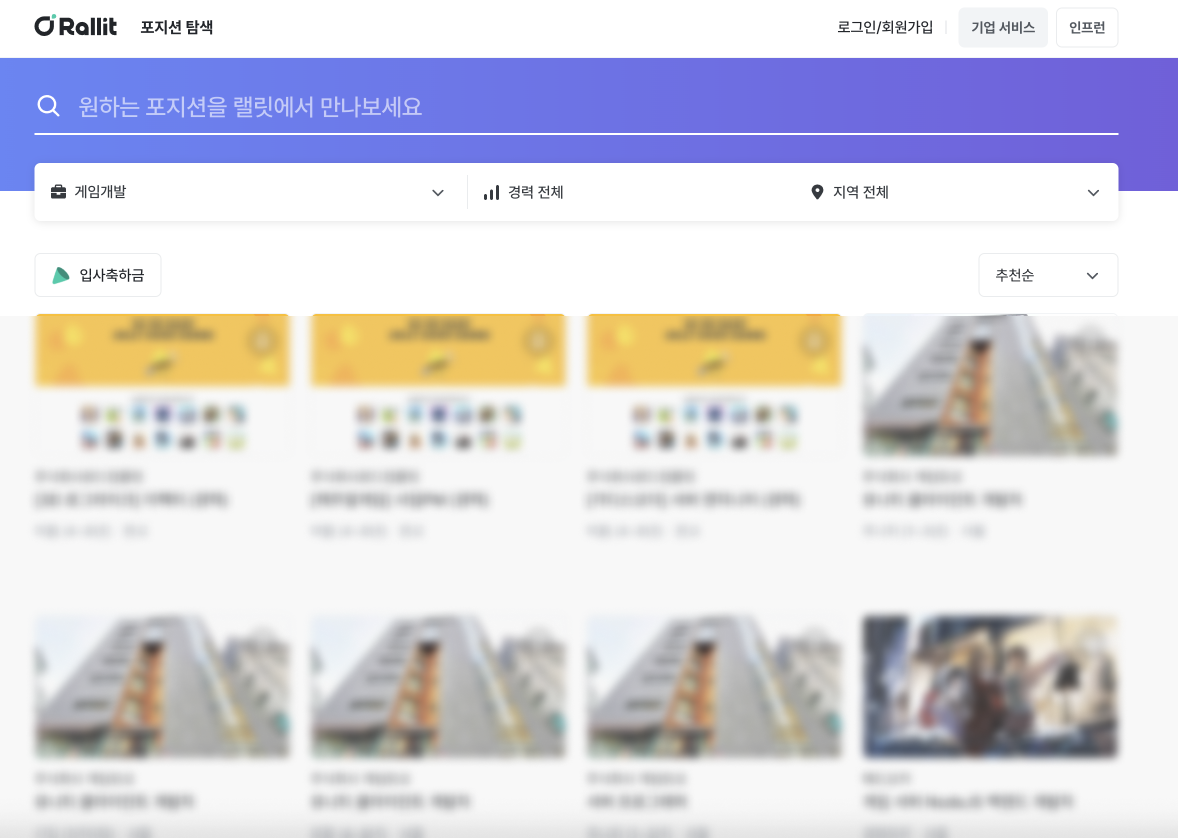Viewport: 1178px width, 838px height.
Task: Open the 추천순 sort dropdown
Action: pyautogui.click(x=1048, y=275)
